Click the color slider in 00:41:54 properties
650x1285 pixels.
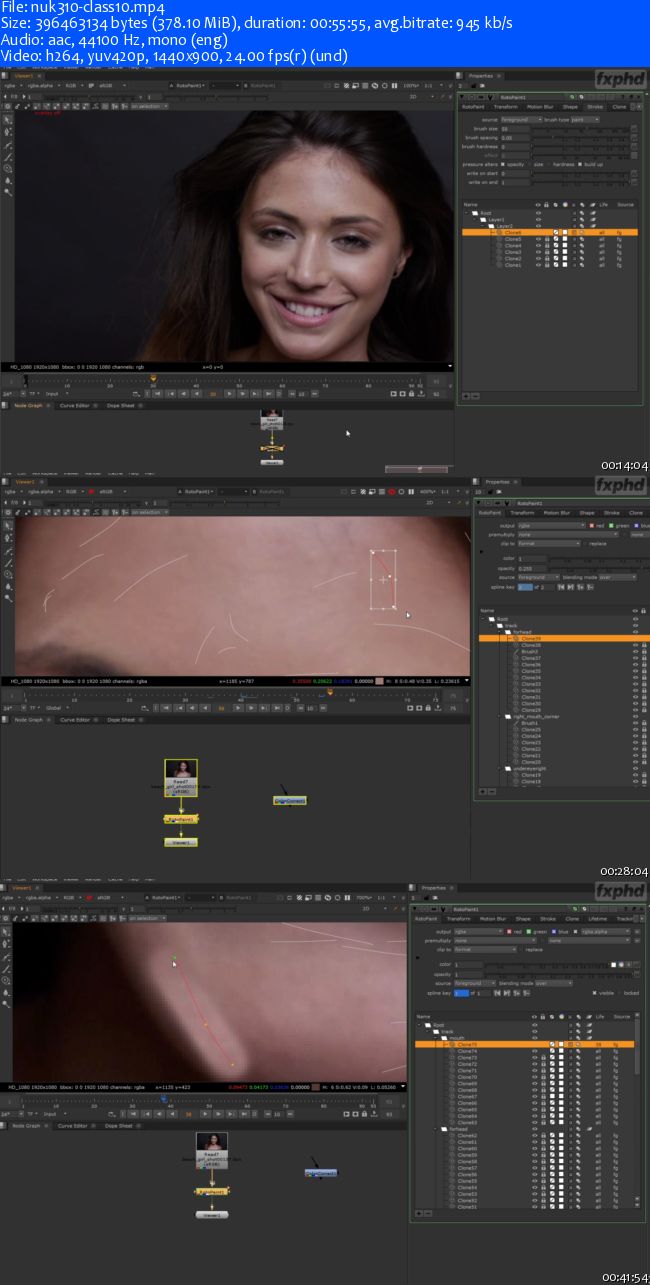pyautogui.click(x=547, y=965)
